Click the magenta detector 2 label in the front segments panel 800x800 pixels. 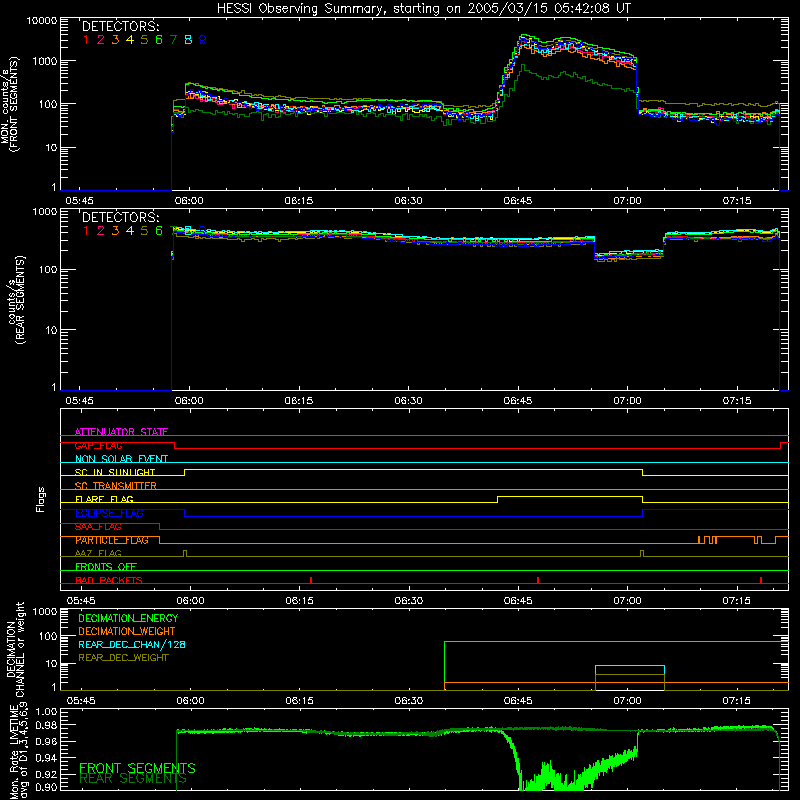point(101,40)
